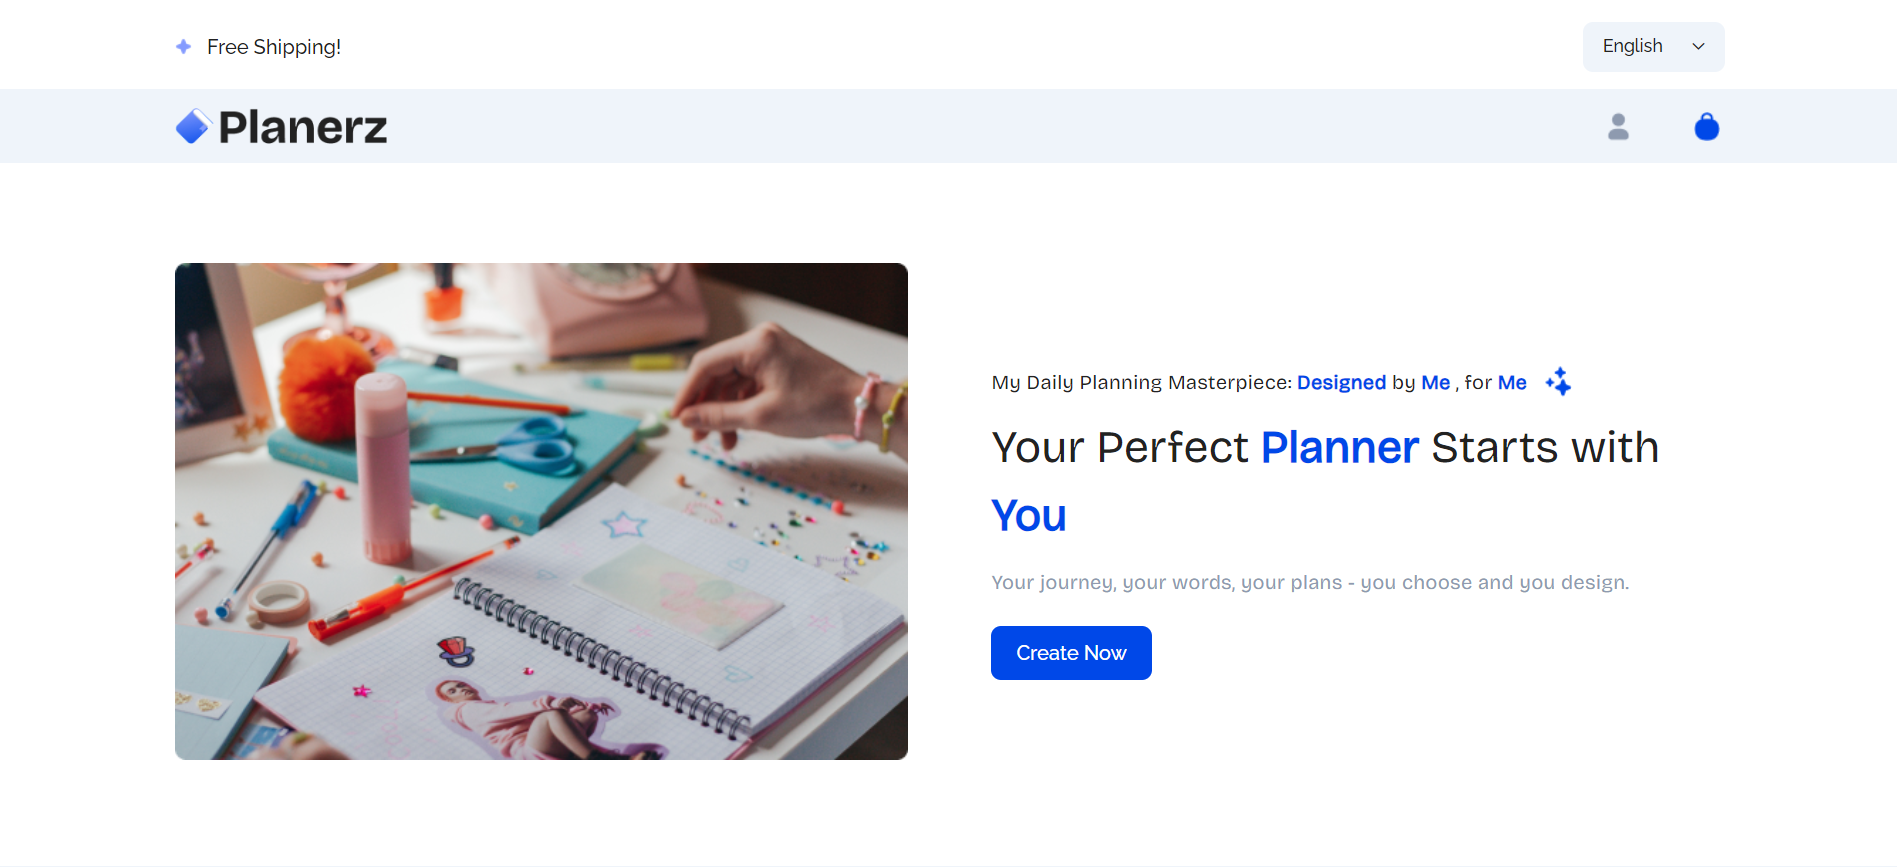The image size is (1897, 867).
Task: Open the user account profile icon
Action: [1618, 127]
